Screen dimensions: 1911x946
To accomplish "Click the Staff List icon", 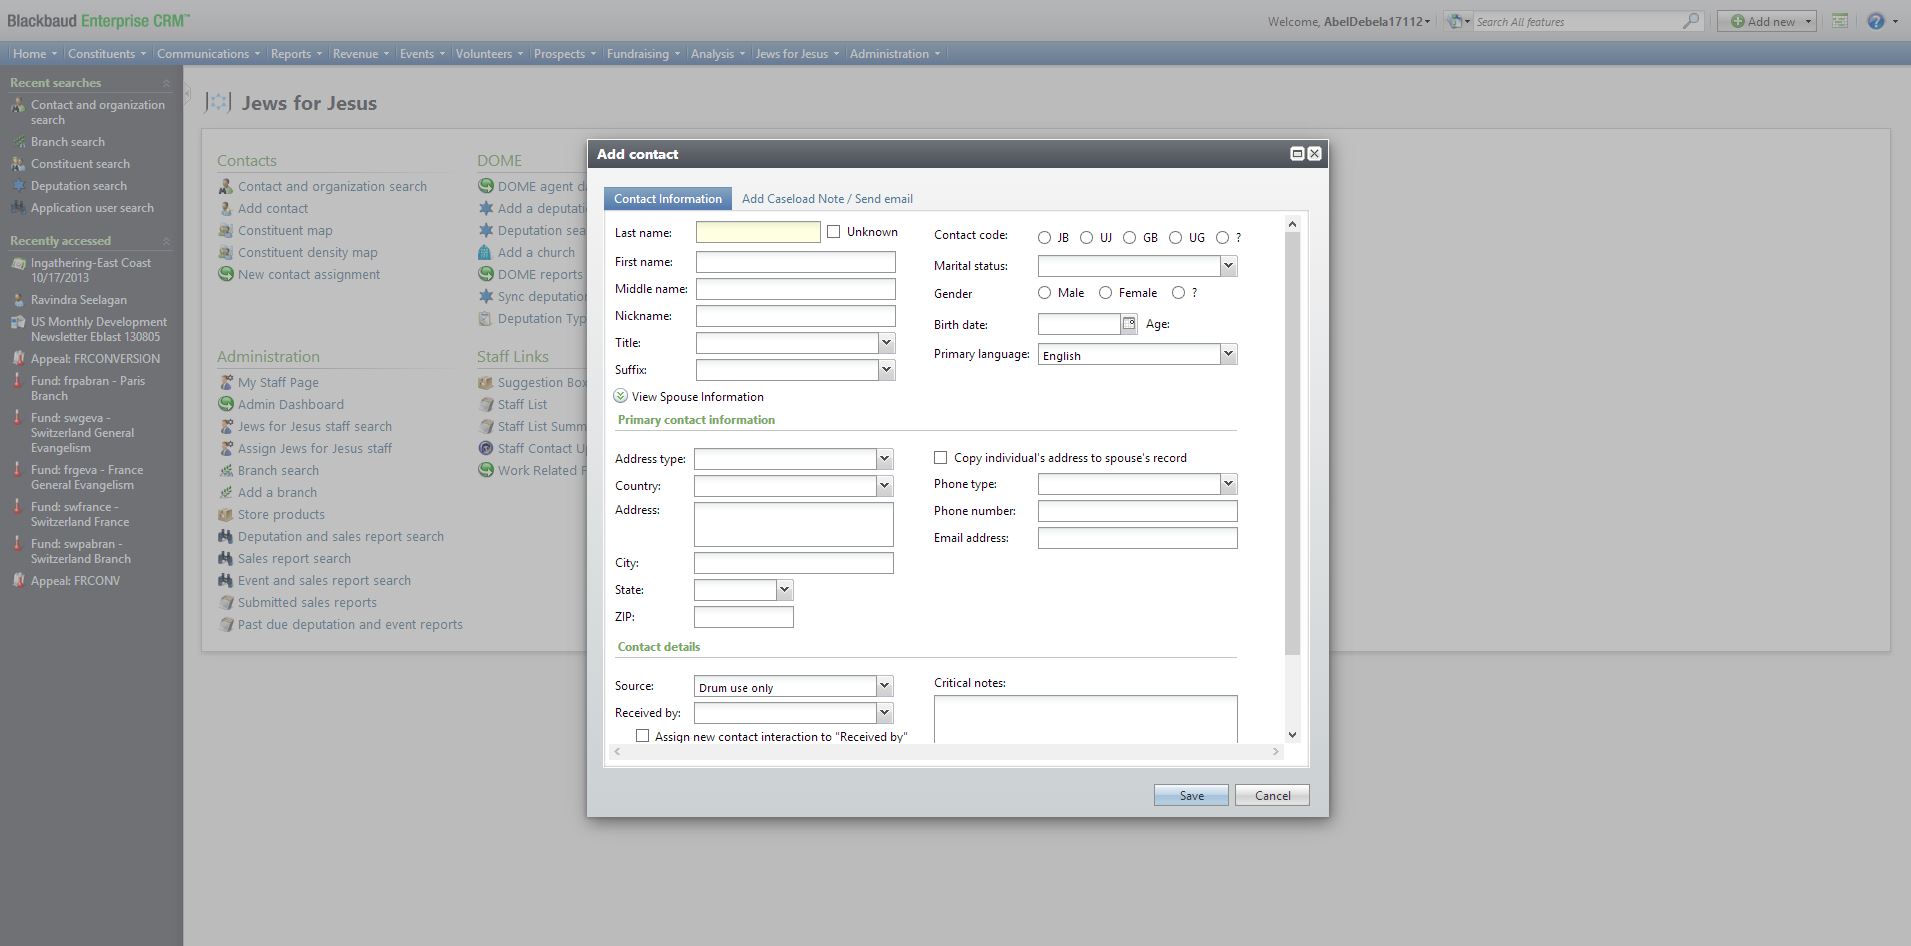I will click(x=486, y=404).
